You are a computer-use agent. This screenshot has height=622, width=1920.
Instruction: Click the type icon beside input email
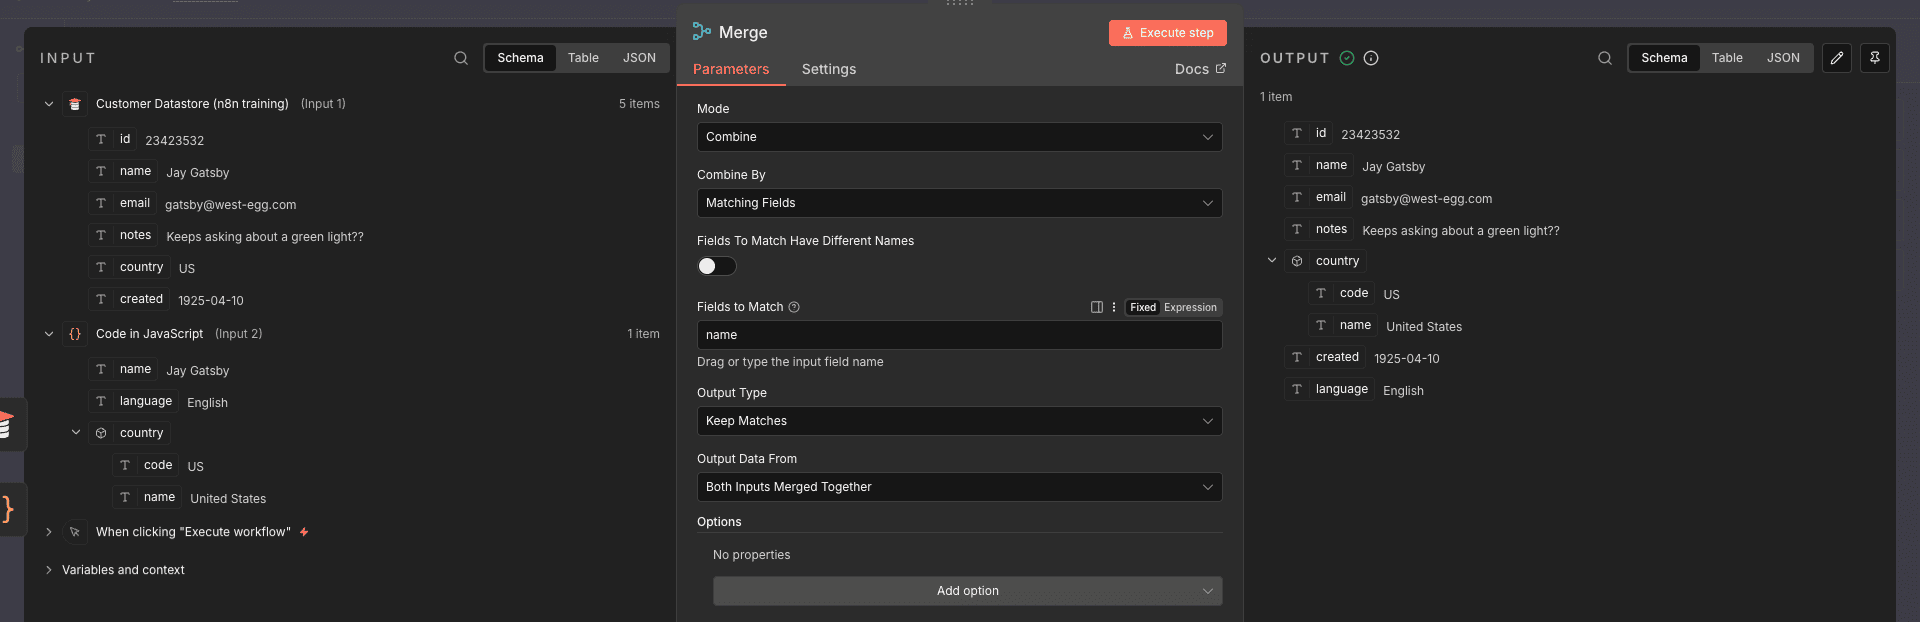101,203
